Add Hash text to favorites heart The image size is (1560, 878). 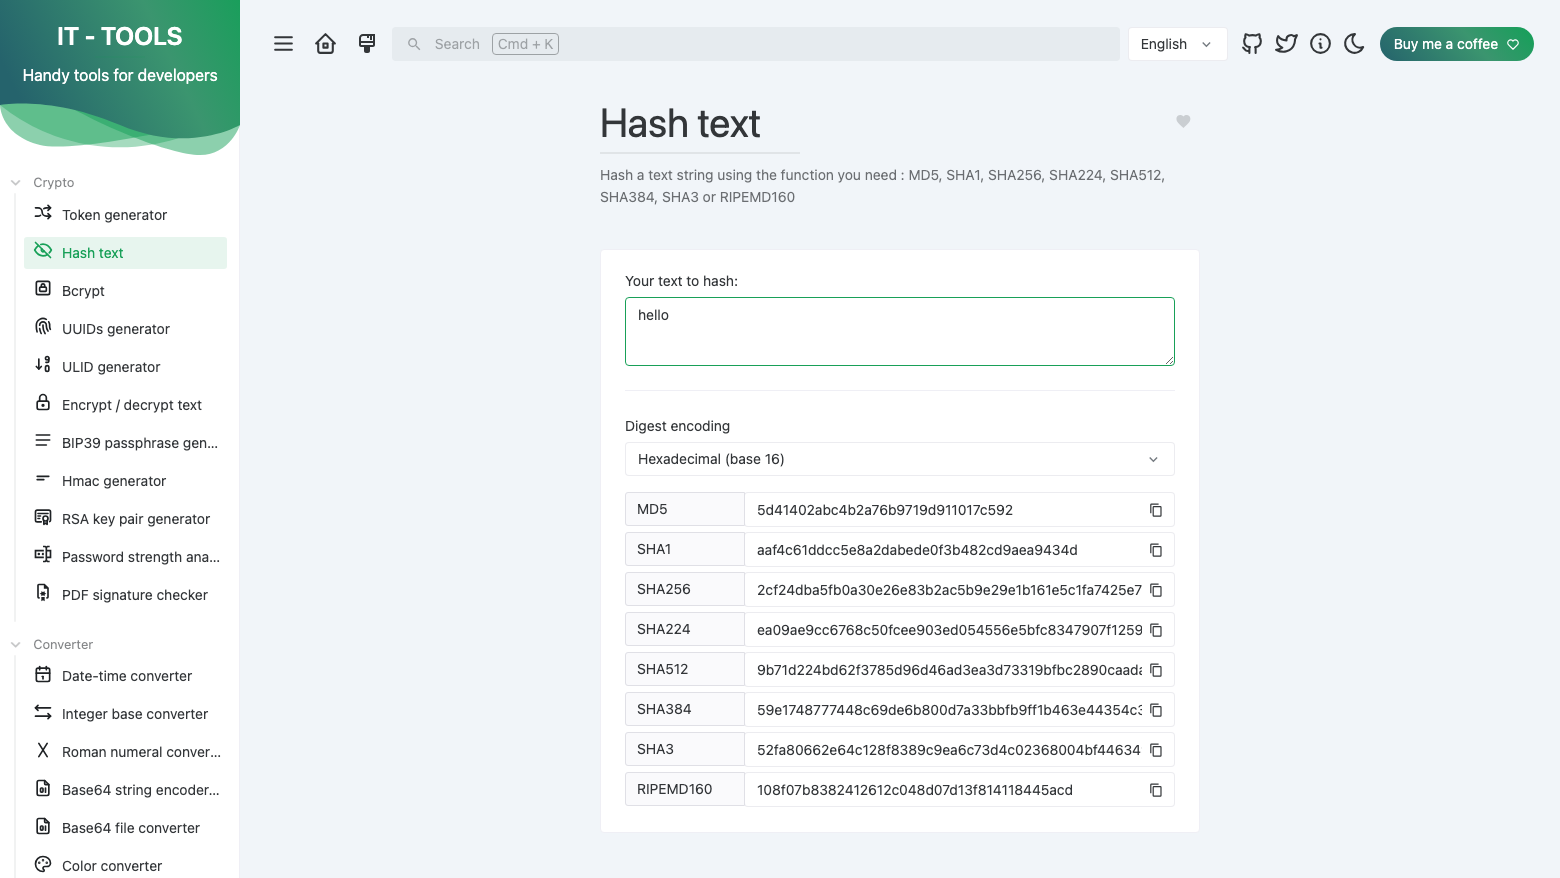1183,121
